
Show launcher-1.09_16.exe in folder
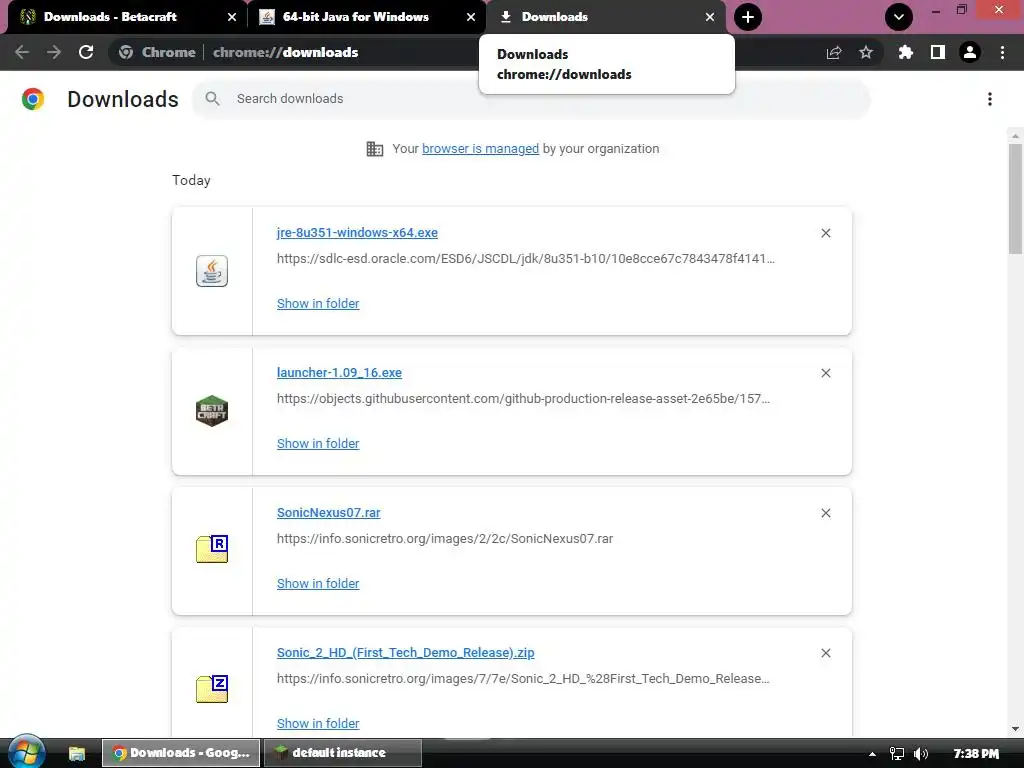pyautogui.click(x=318, y=443)
